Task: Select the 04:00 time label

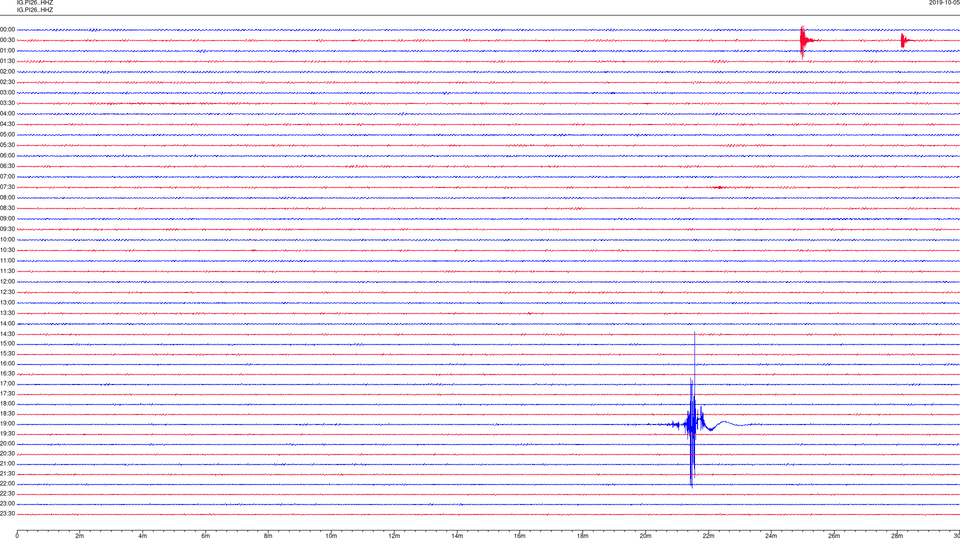Action: click(7, 113)
